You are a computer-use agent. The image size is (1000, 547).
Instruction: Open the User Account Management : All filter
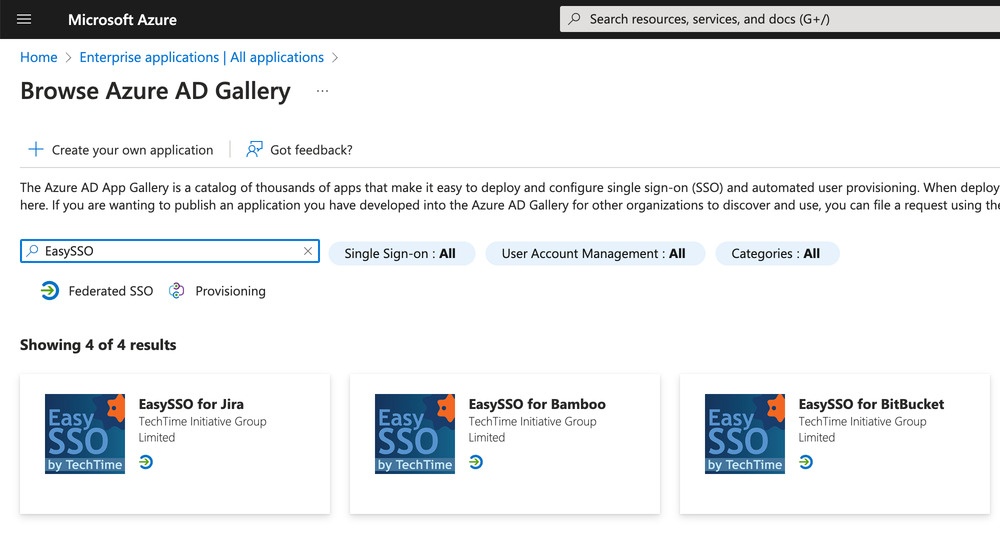coord(594,254)
